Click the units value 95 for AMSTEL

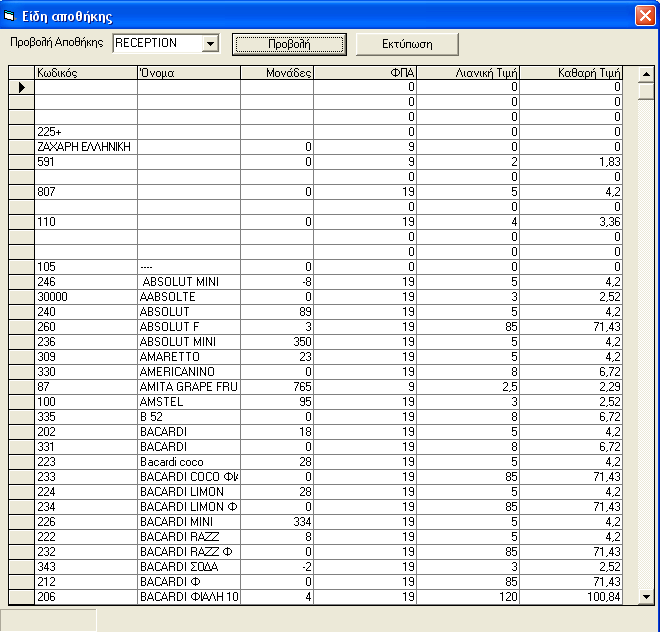(x=277, y=402)
